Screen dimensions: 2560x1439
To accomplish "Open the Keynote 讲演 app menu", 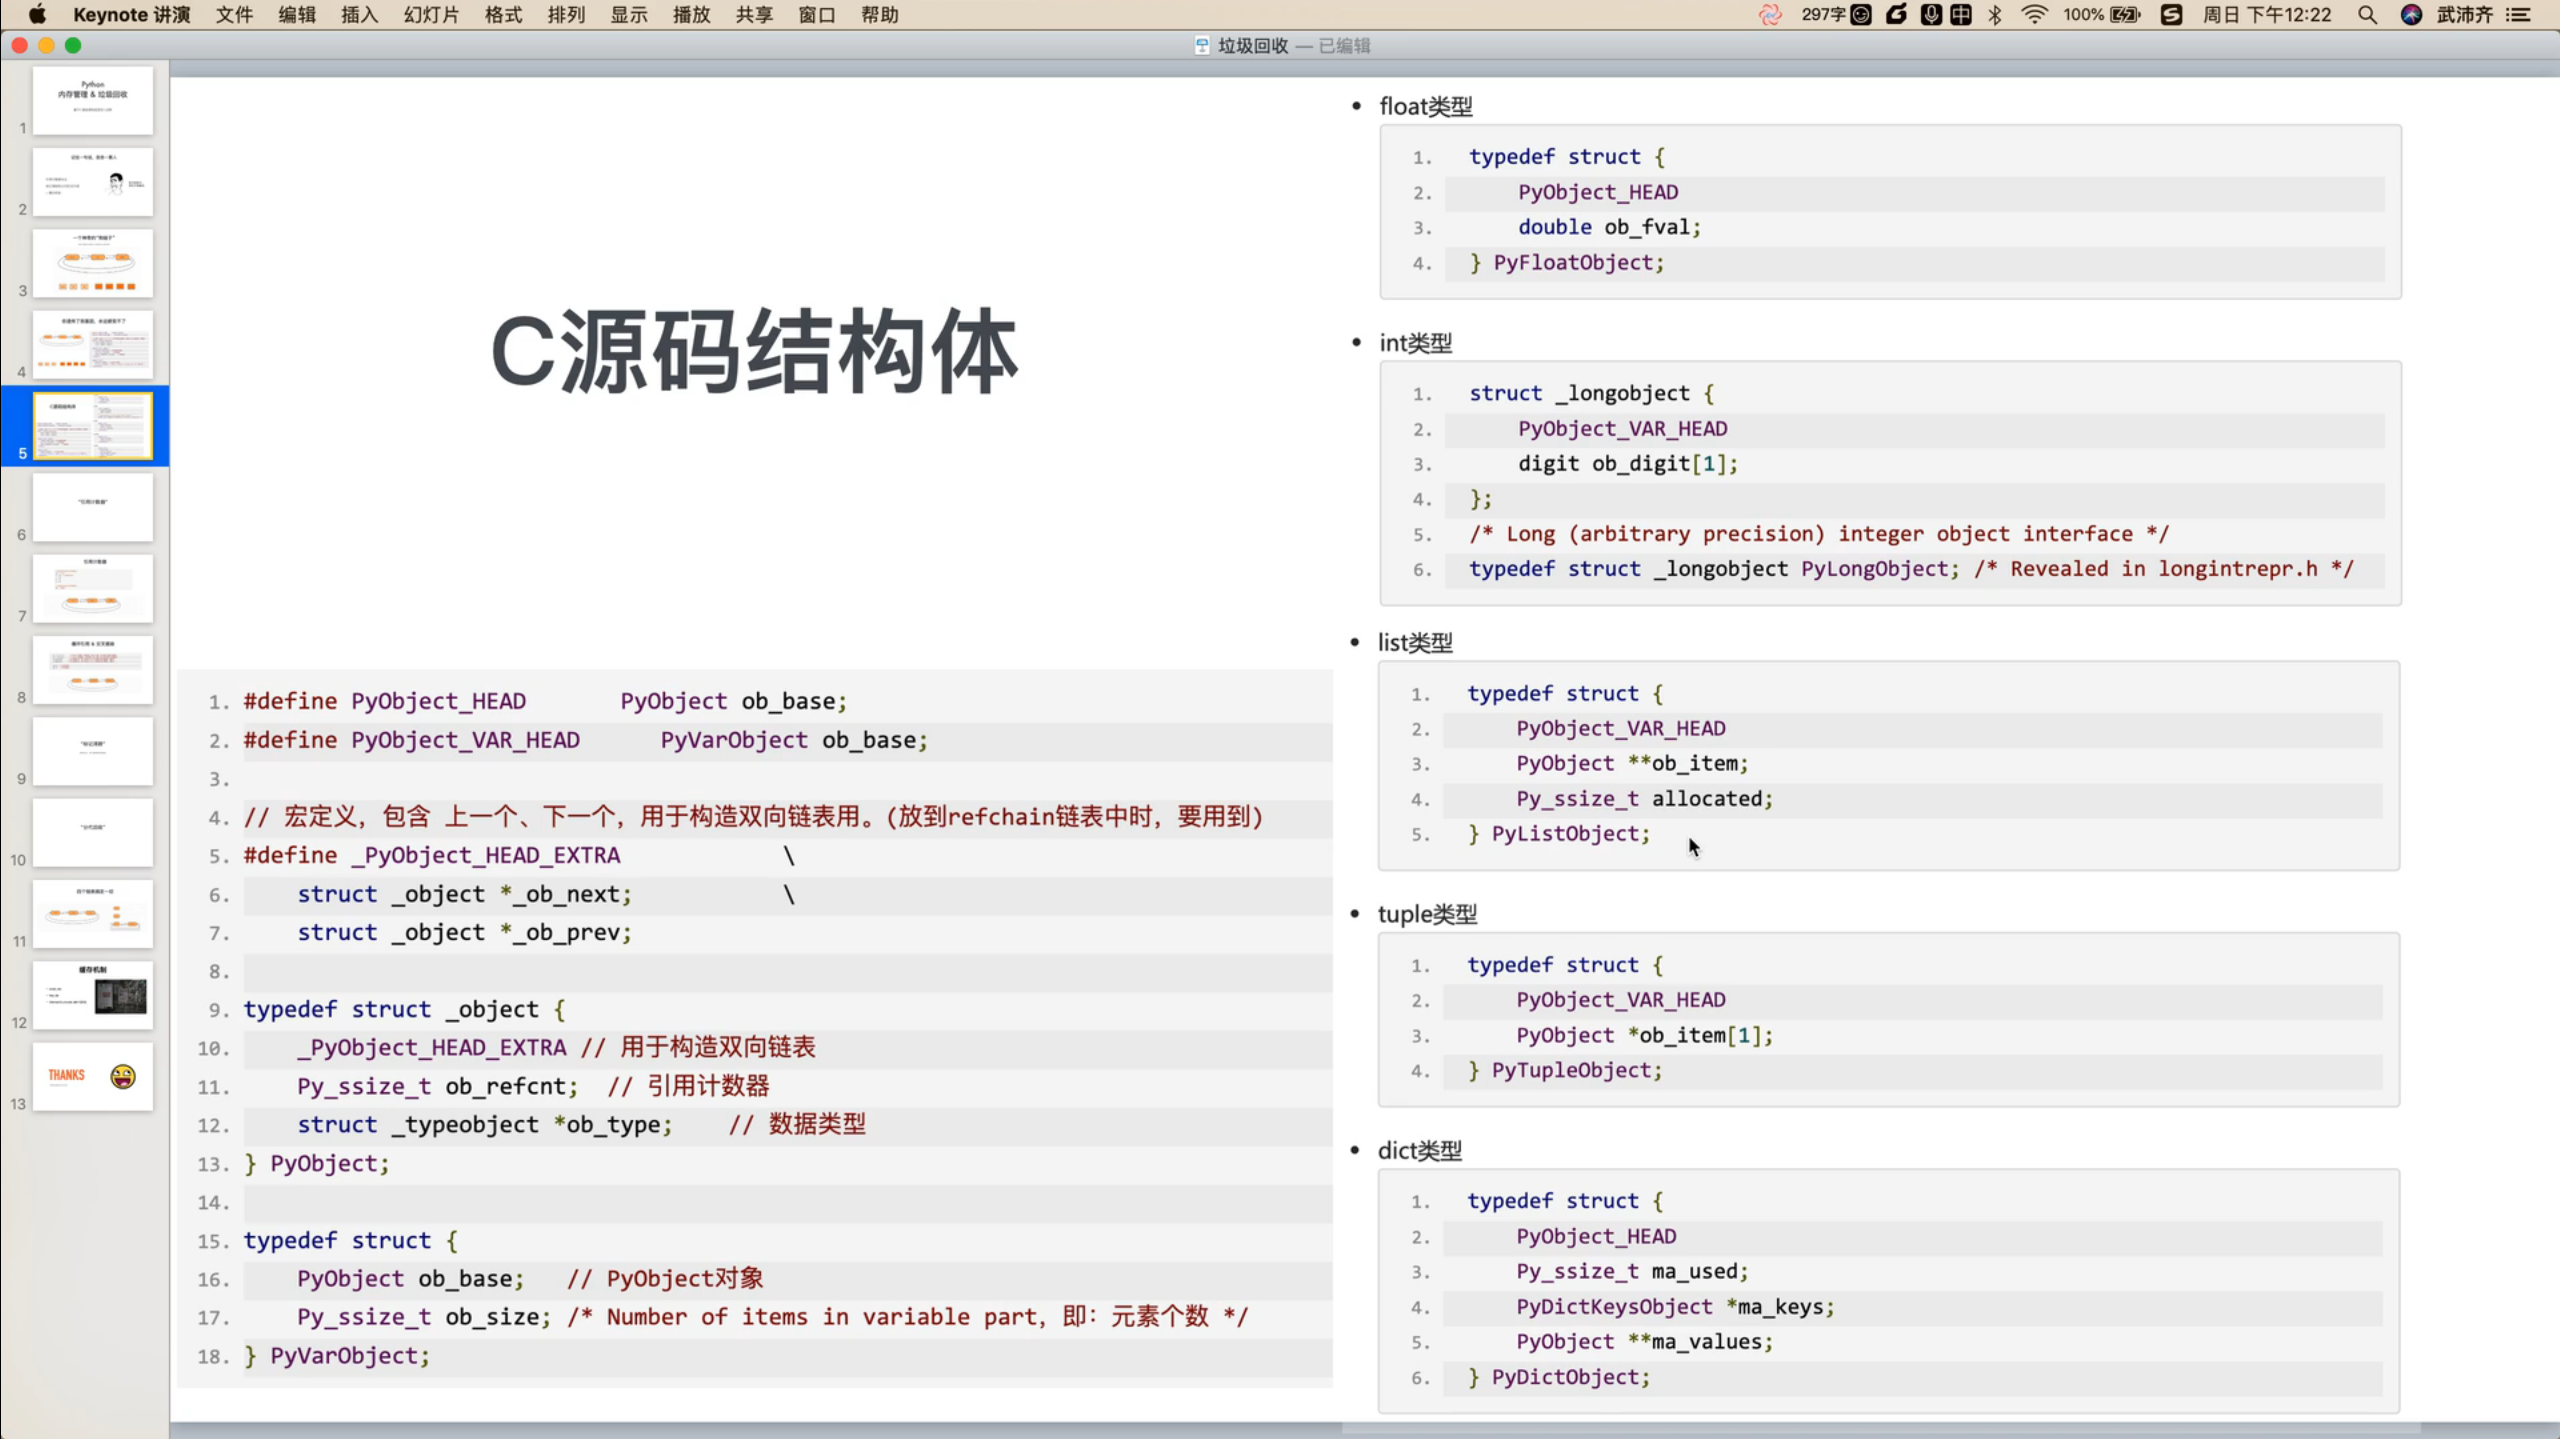I will pyautogui.click(x=131, y=14).
